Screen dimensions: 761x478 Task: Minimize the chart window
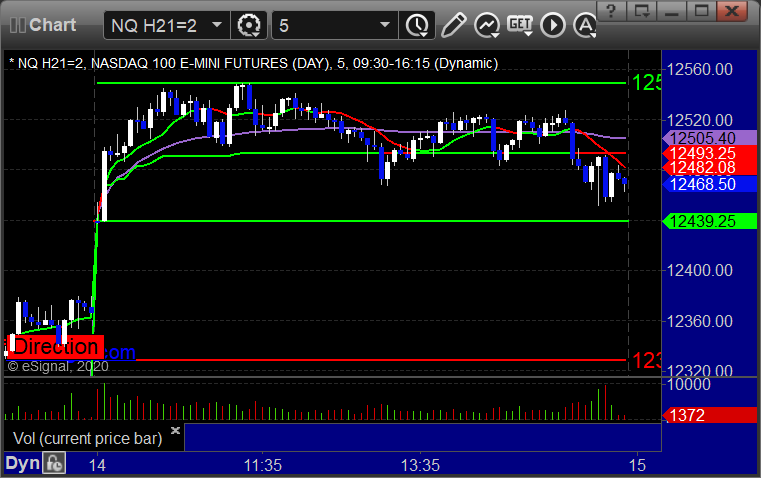(x=671, y=11)
